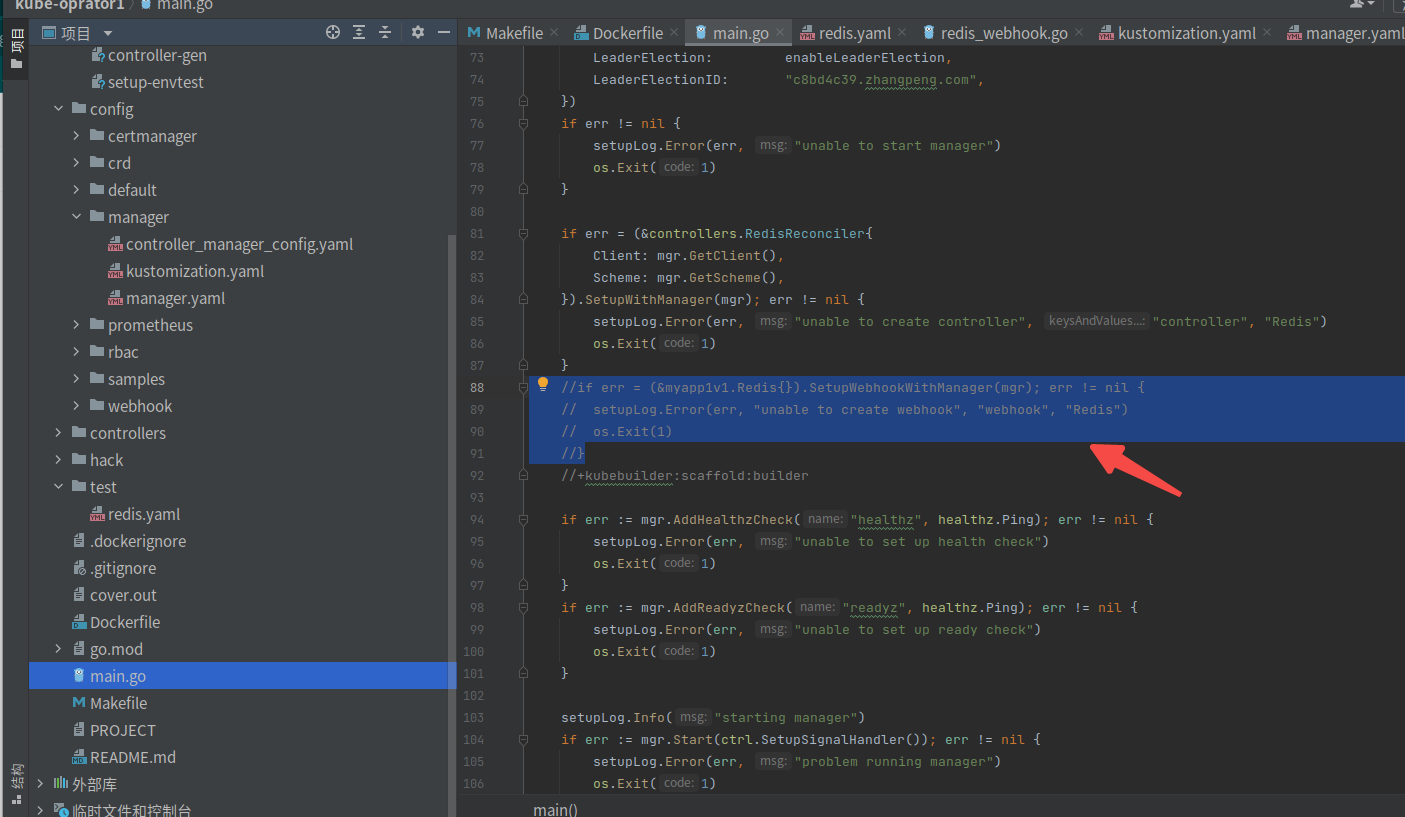
Task: Select manager.yaml in the project tree
Action: 175,298
